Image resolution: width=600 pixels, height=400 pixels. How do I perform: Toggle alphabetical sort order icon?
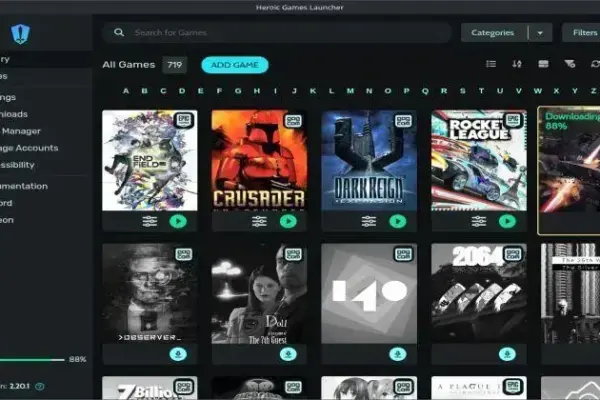(517, 64)
